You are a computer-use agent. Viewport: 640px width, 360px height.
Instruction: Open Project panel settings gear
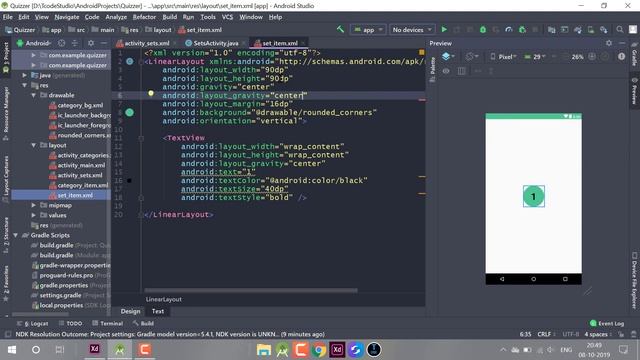(x=91, y=43)
